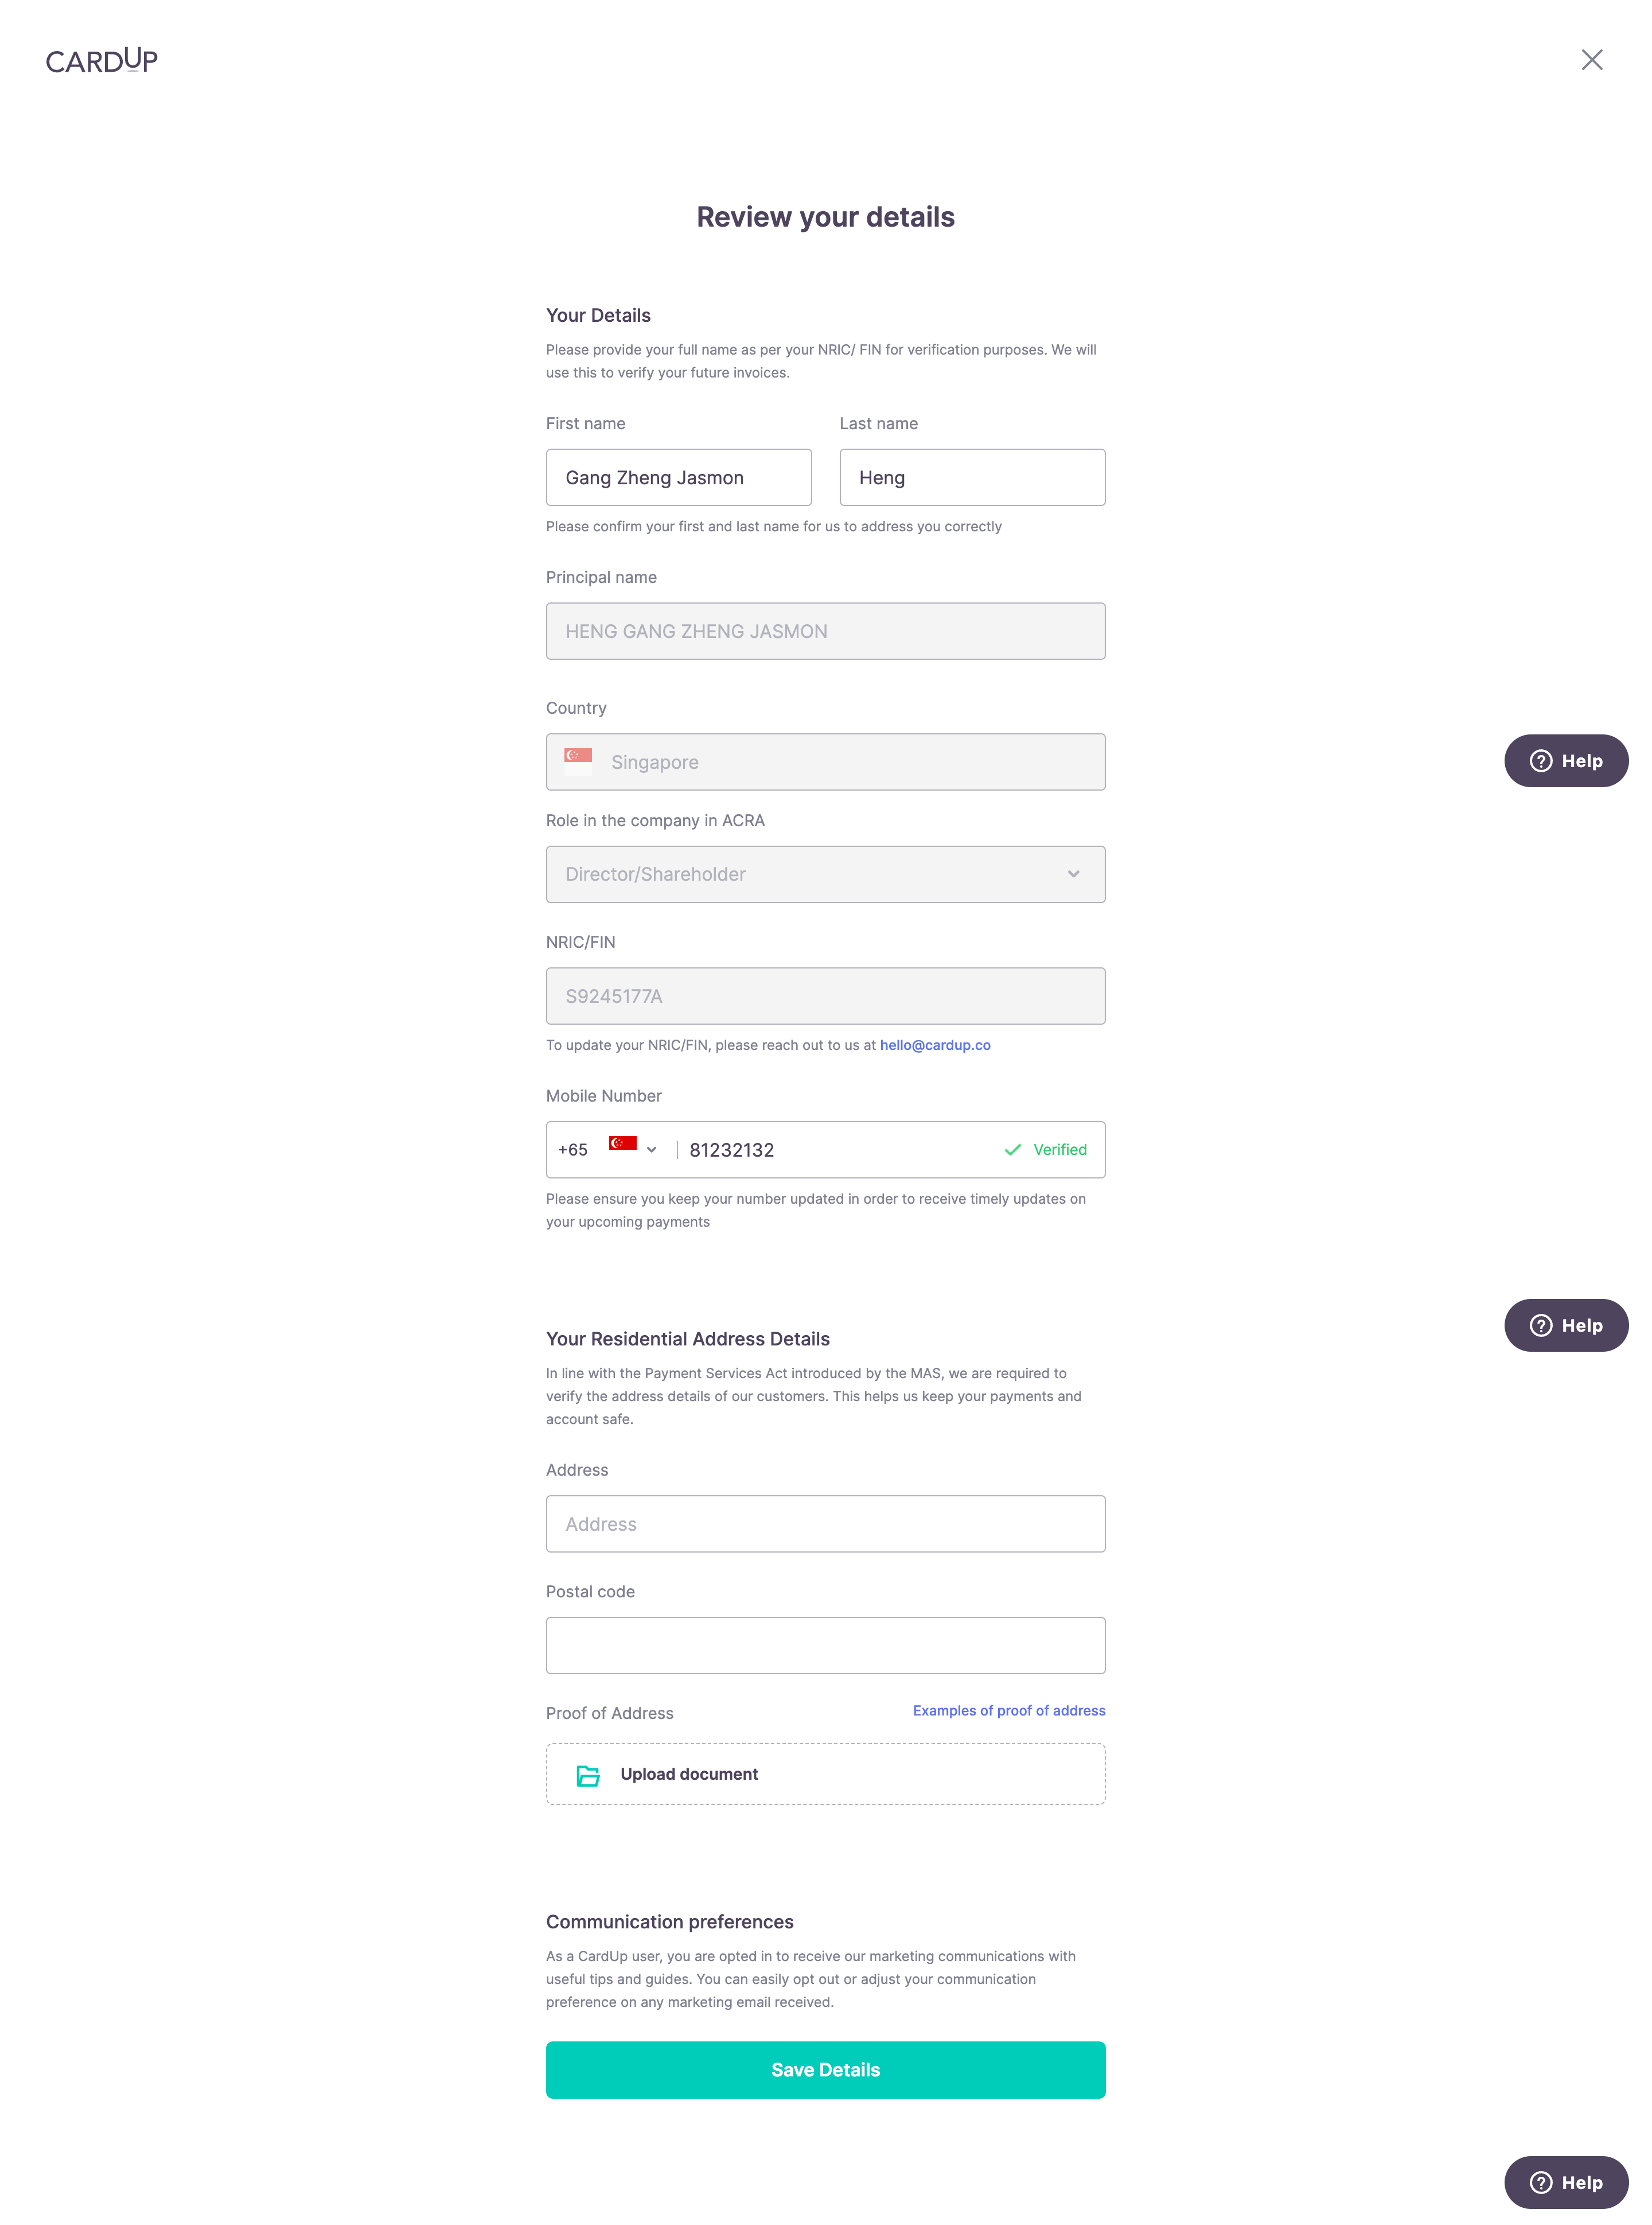Open Examples of proof of address link
This screenshot has width=1652, height=2225.
click(1009, 1711)
